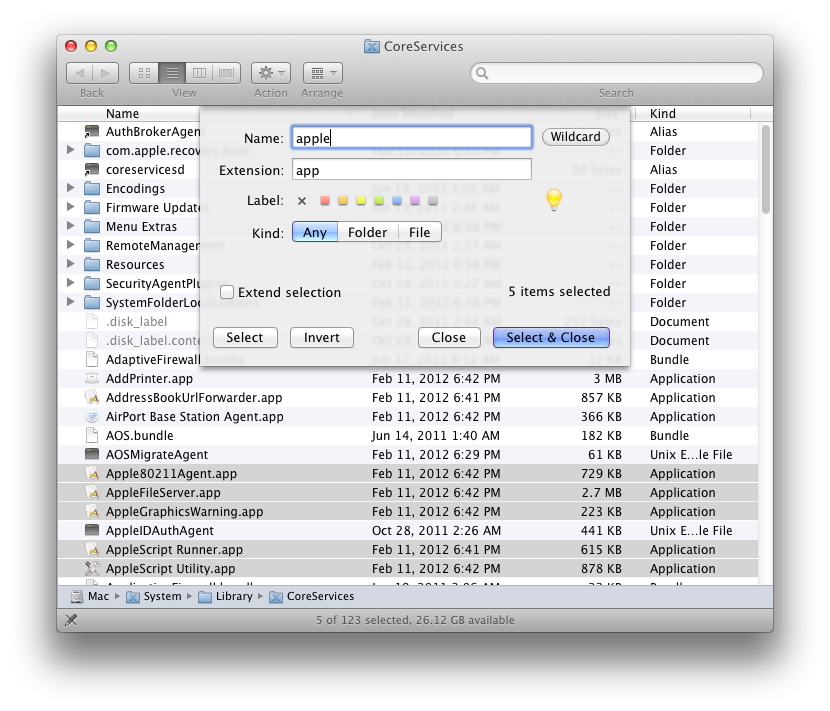Select Folder in the Kind selector
Image resolution: width=830 pixels, height=711 pixels.
(x=368, y=231)
